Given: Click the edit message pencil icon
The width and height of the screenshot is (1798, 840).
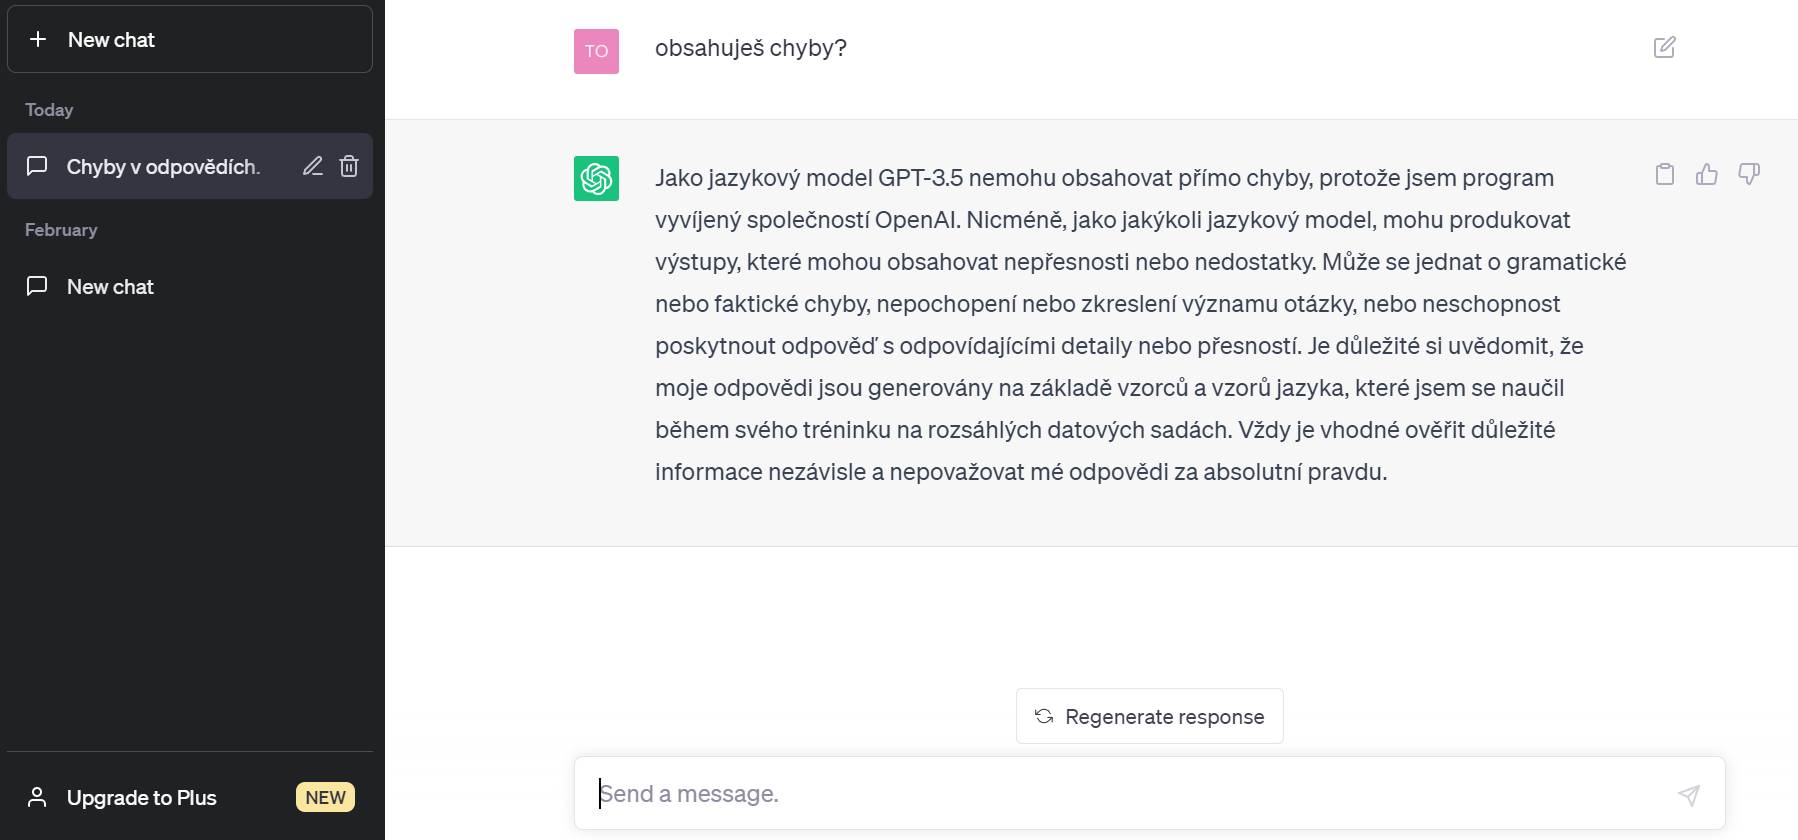Looking at the screenshot, I should (x=1664, y=47).
